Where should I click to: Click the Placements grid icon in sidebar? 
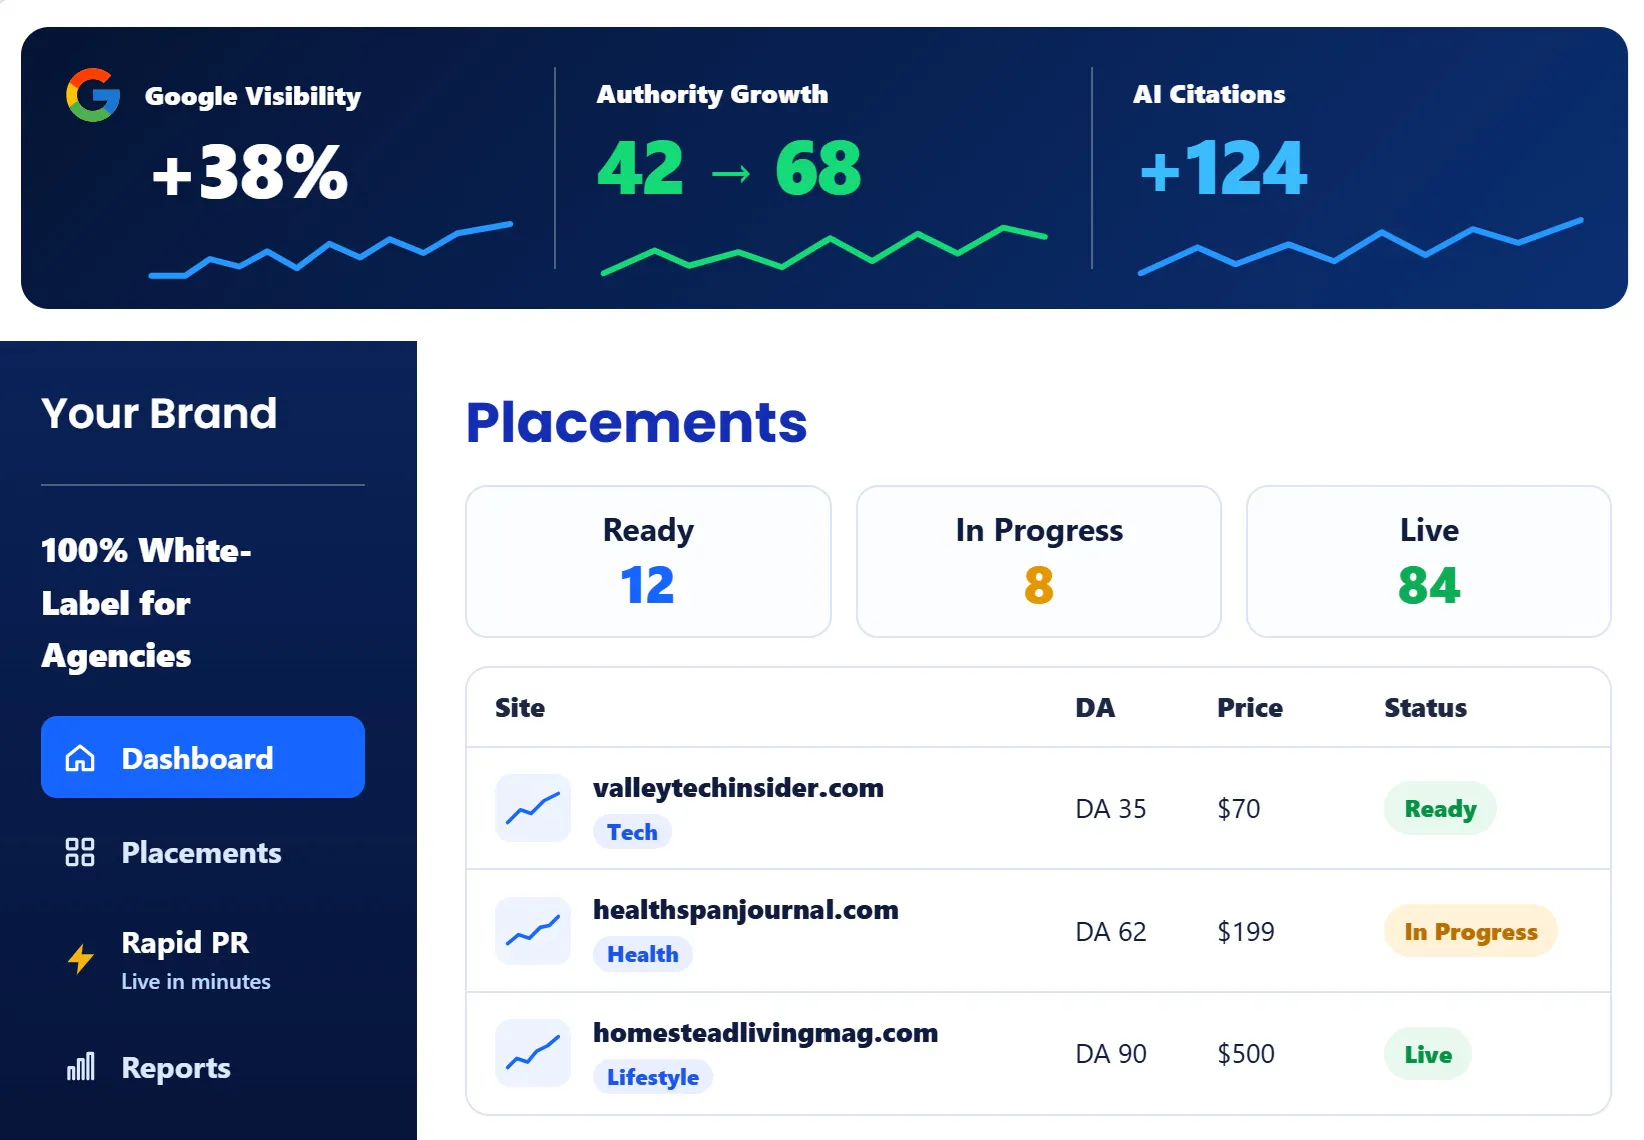[x=80, y=852]
